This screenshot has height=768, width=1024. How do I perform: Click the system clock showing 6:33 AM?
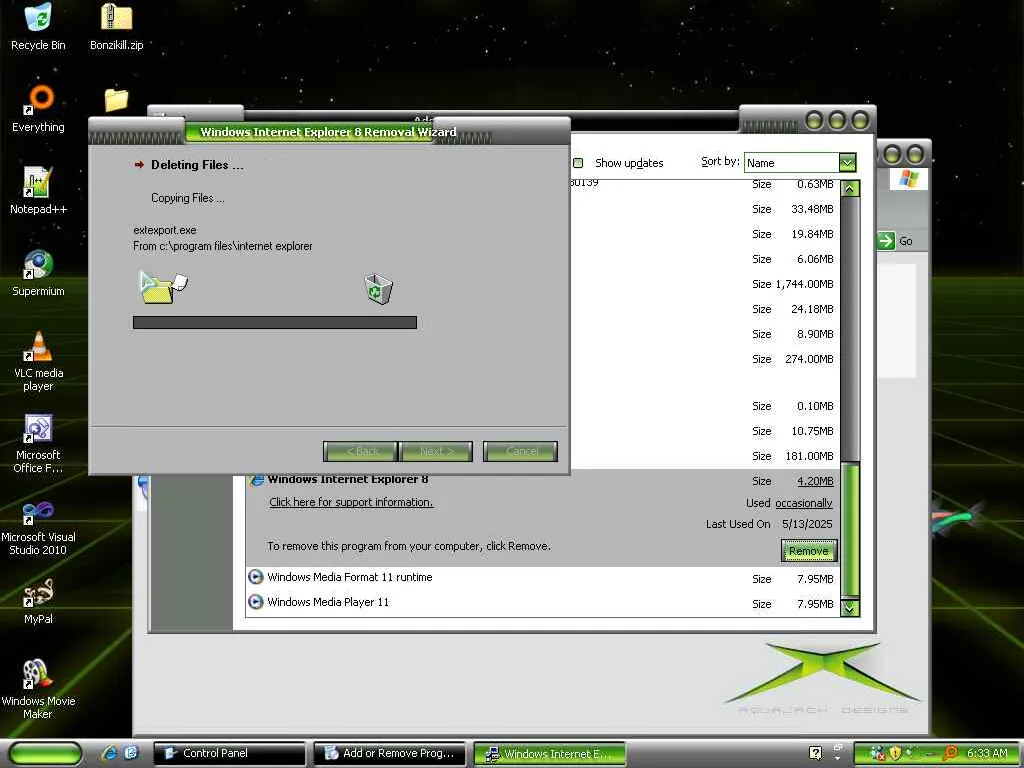coord(987,753)
